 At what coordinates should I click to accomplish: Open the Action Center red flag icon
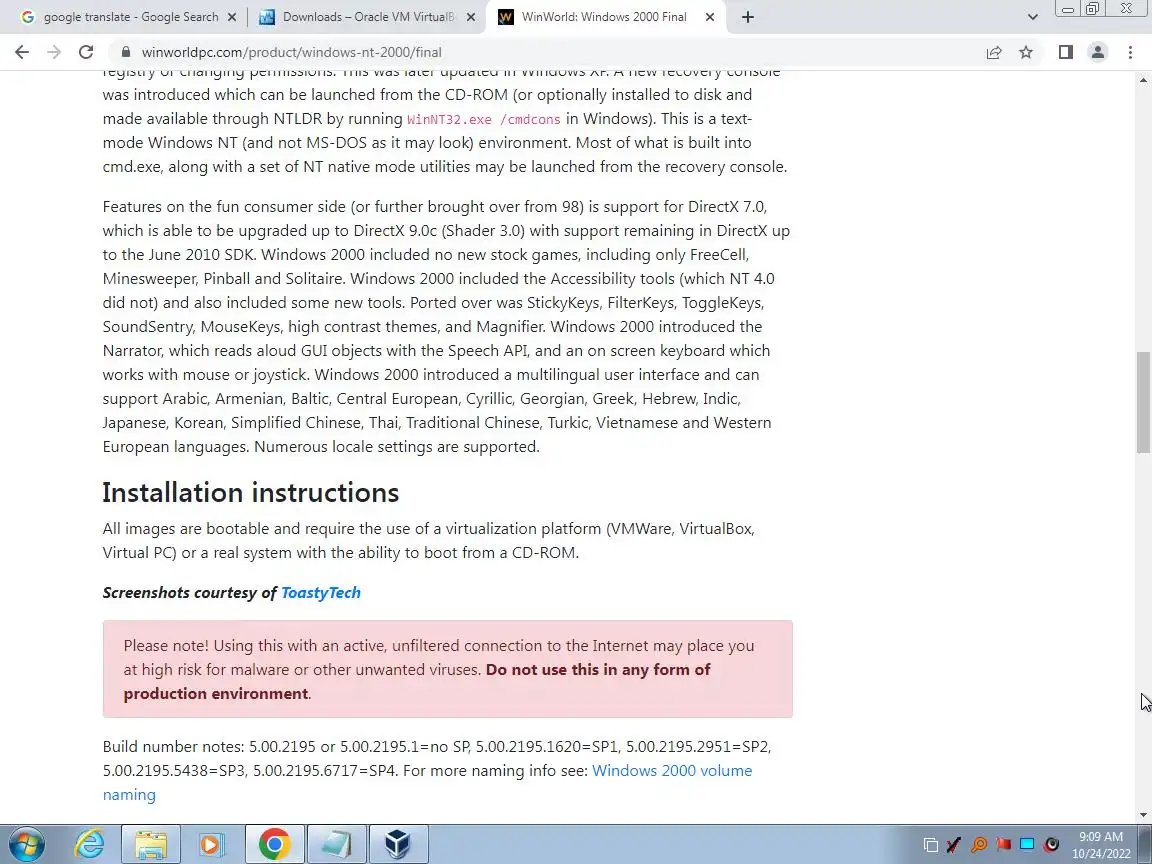(x=1004, y=845)
